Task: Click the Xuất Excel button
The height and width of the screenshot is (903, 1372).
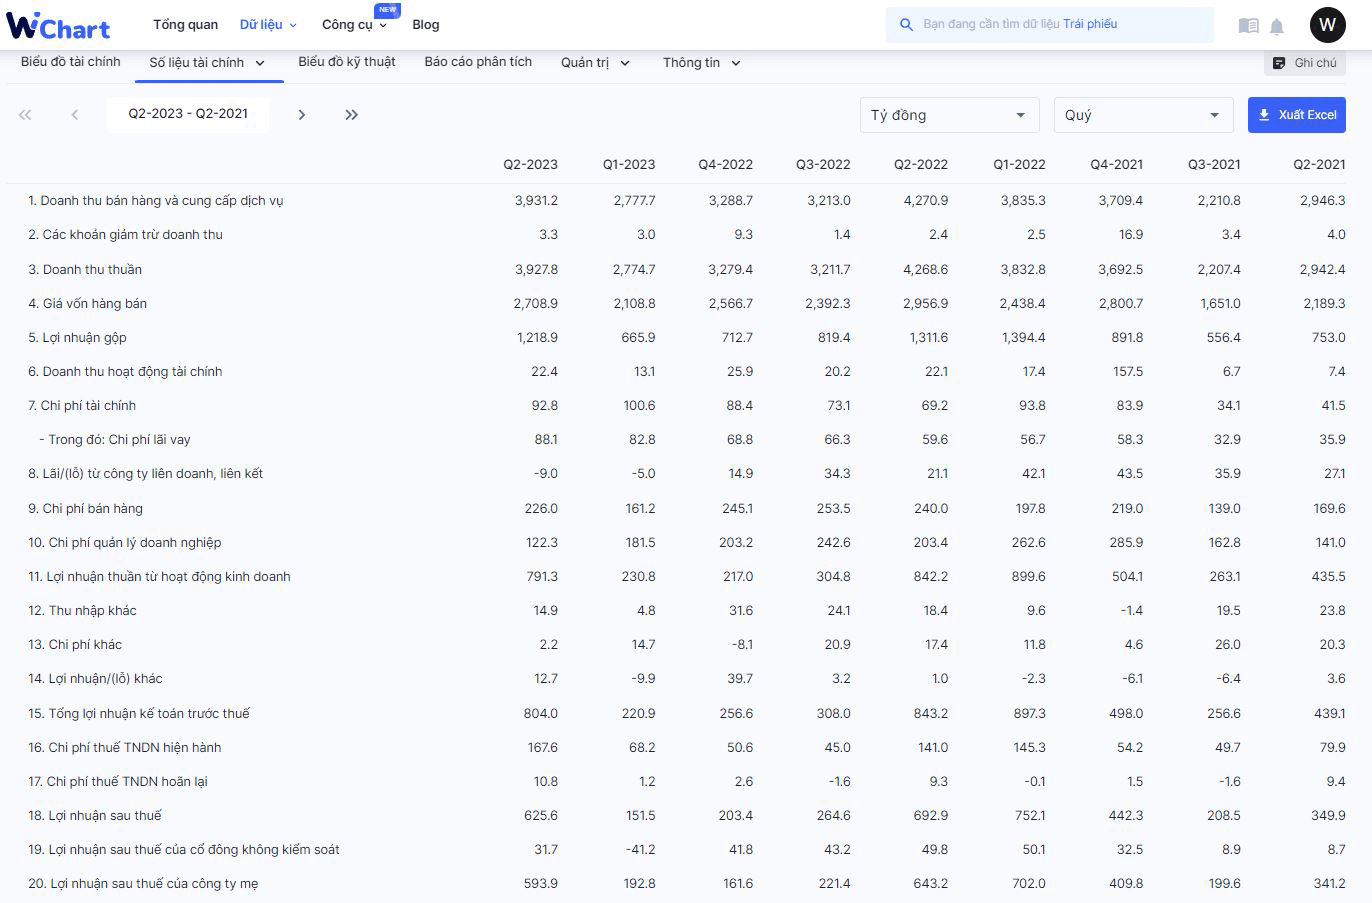Action: 1296,115
